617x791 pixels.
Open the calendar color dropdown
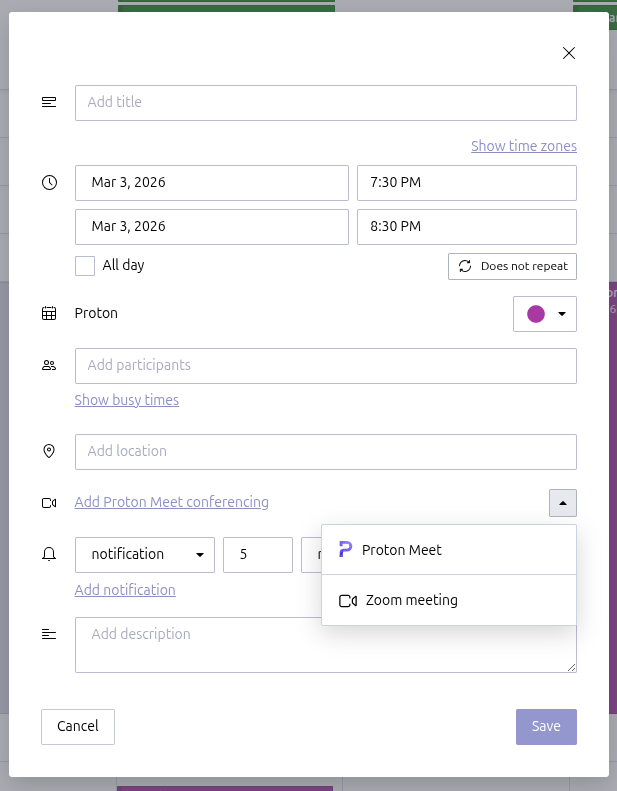pyautogui.click(x=545, y=314)
